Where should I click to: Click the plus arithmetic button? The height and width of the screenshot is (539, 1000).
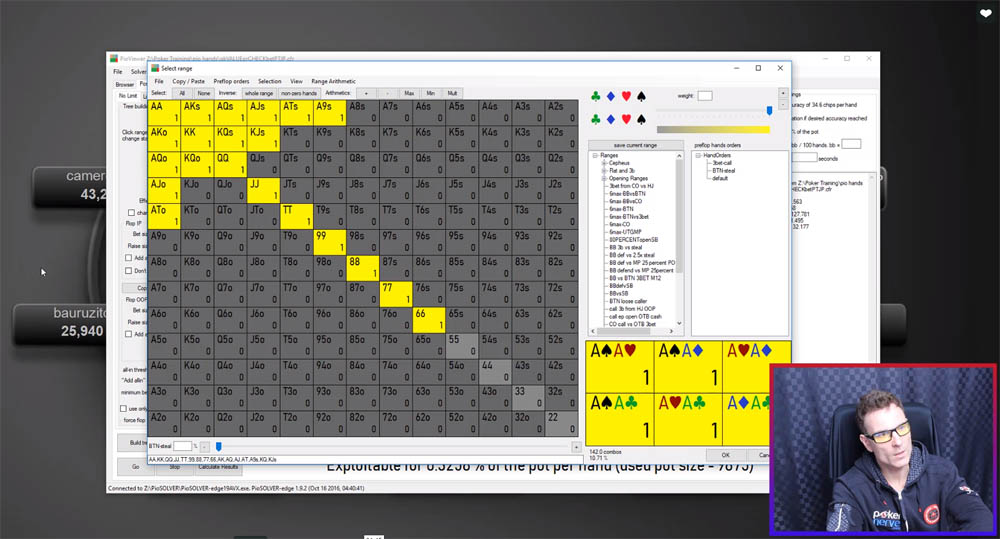coord(366,93)
